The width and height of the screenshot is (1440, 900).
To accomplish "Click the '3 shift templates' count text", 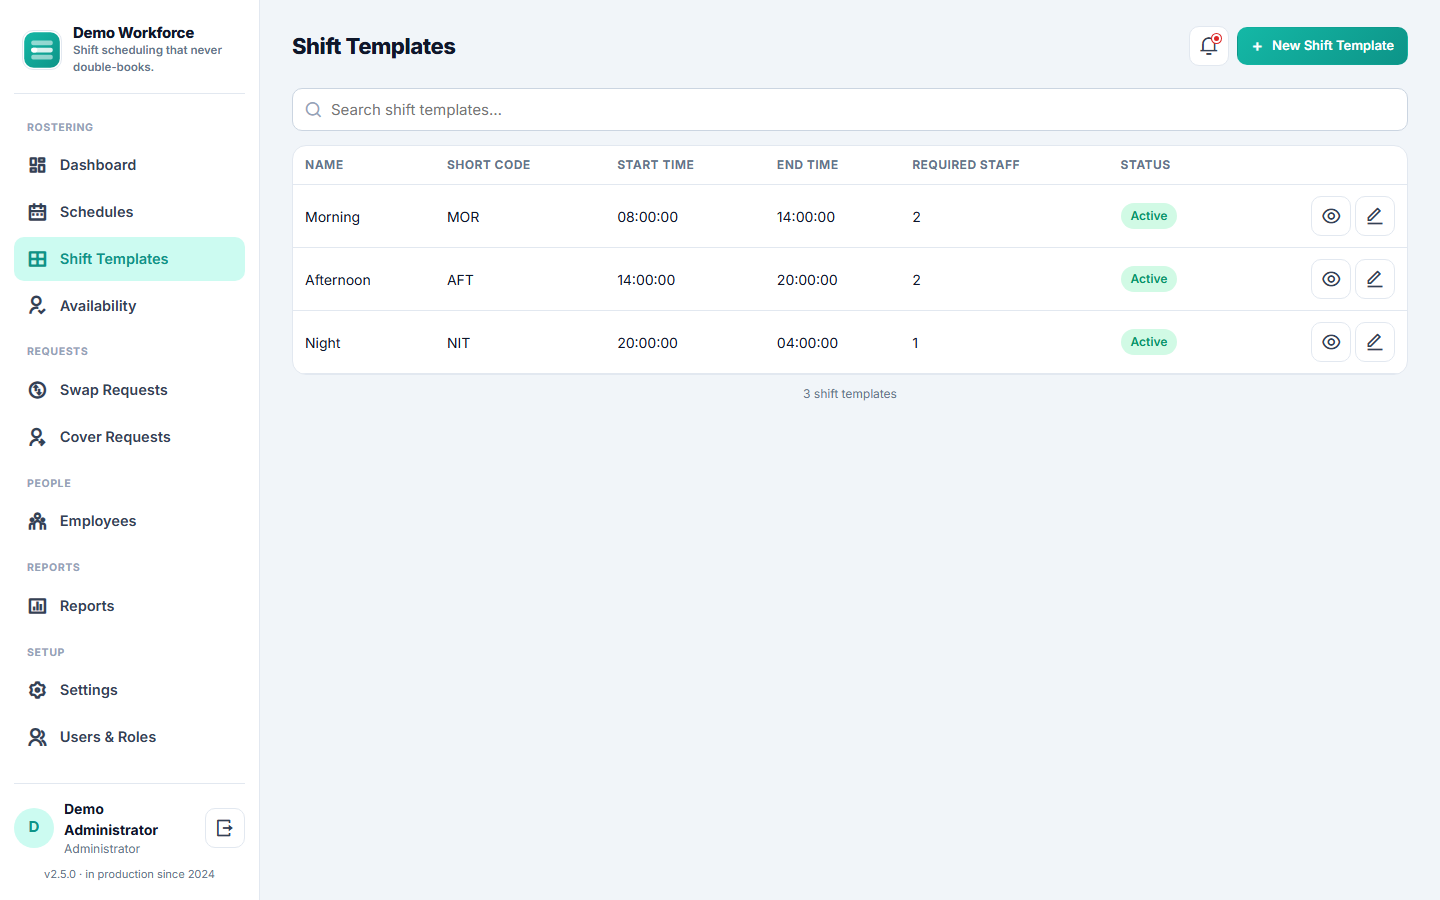I will click(x=850, y=394).
